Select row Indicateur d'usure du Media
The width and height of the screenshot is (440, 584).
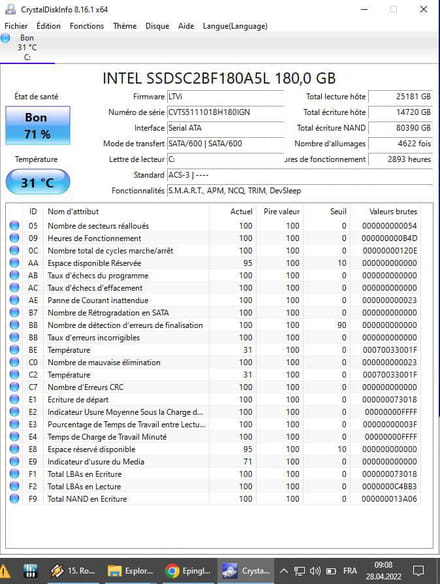(214, 461)
